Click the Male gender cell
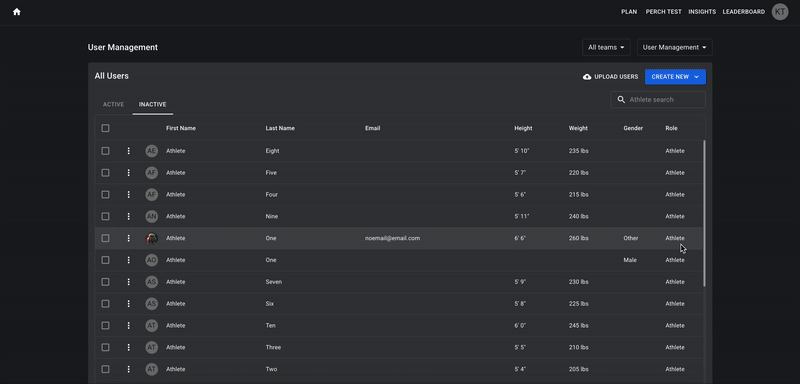 [x=630, y=260]
